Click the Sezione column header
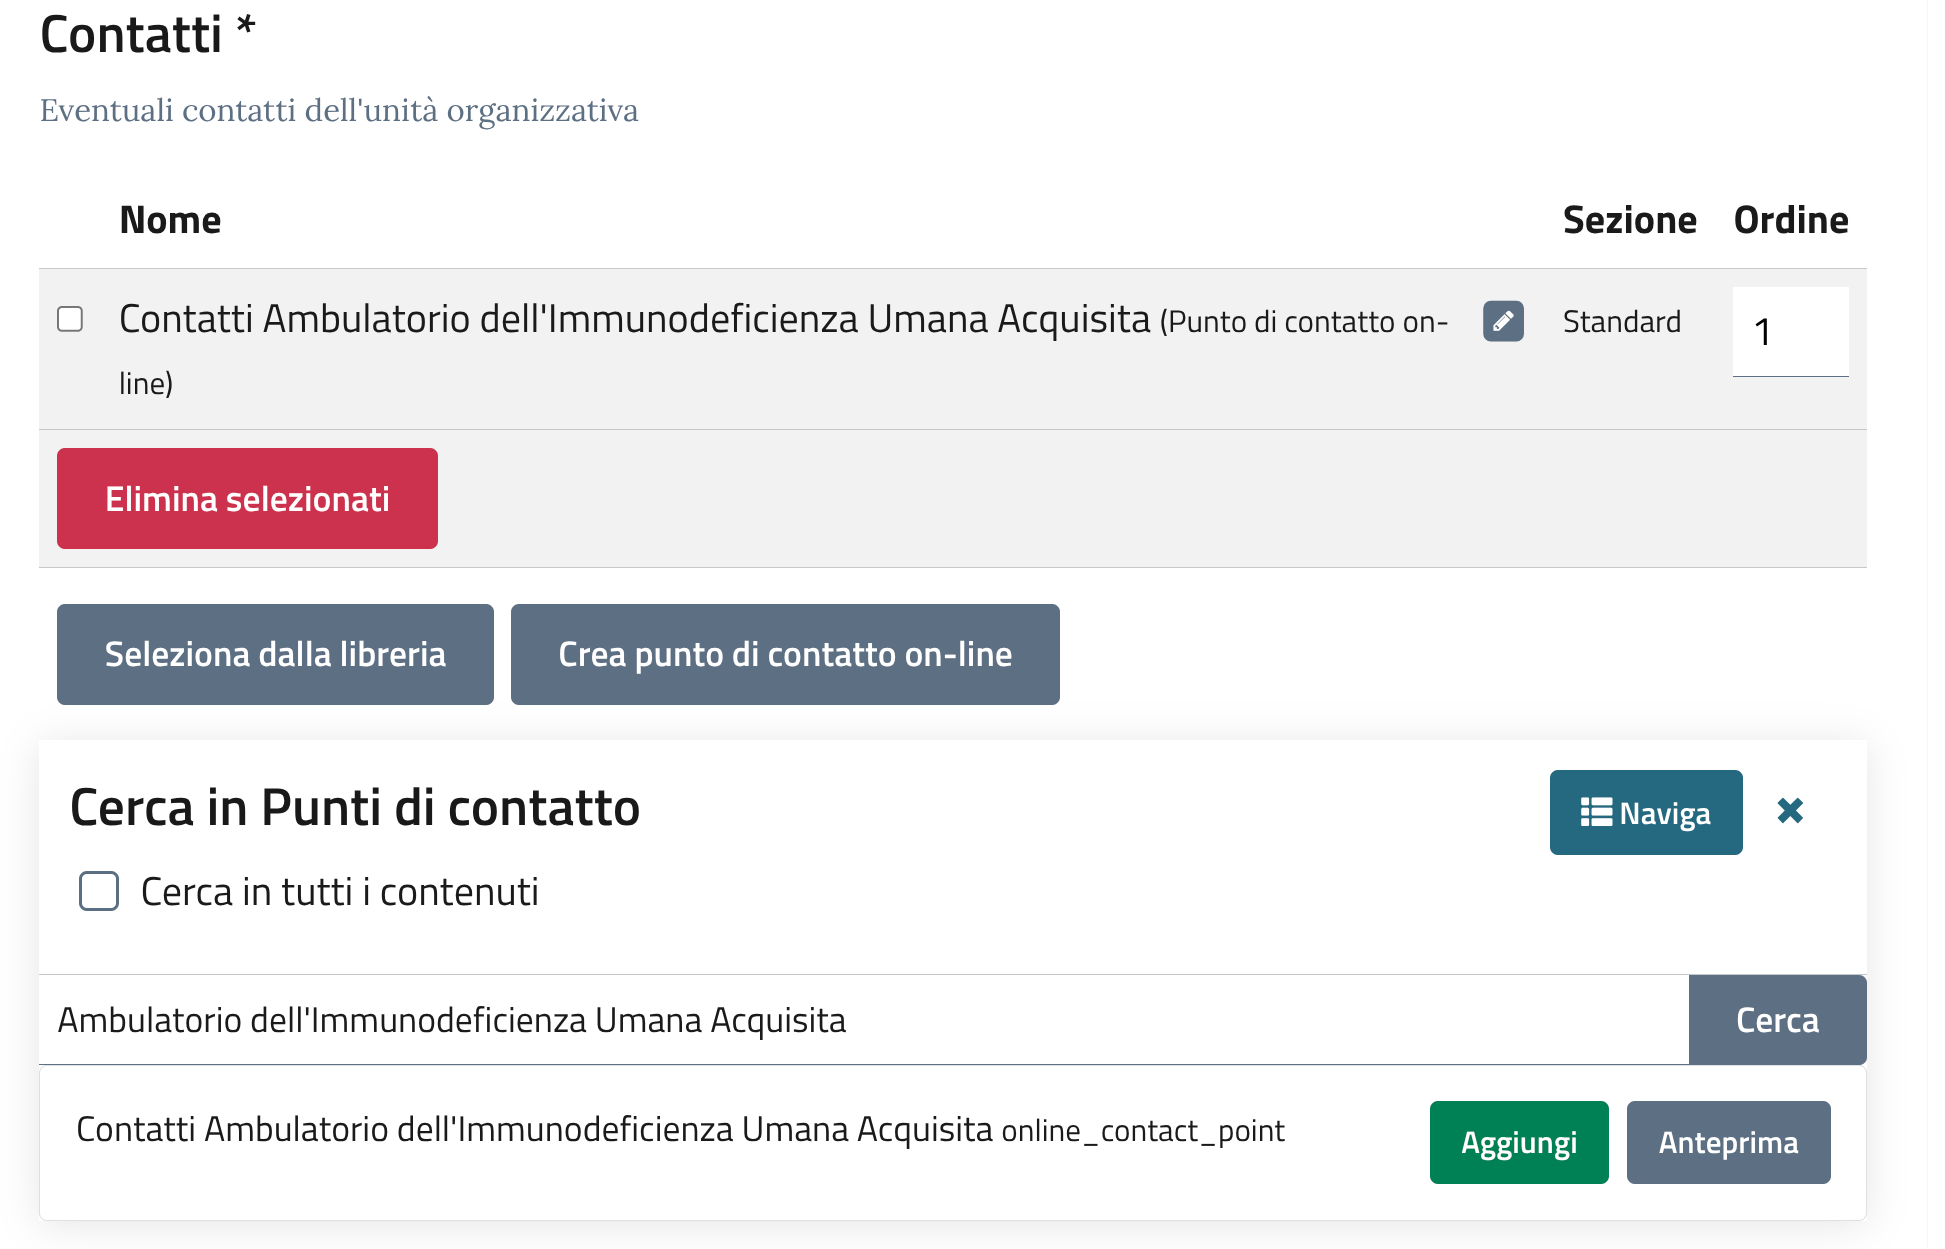 (x=1628, y=220)
